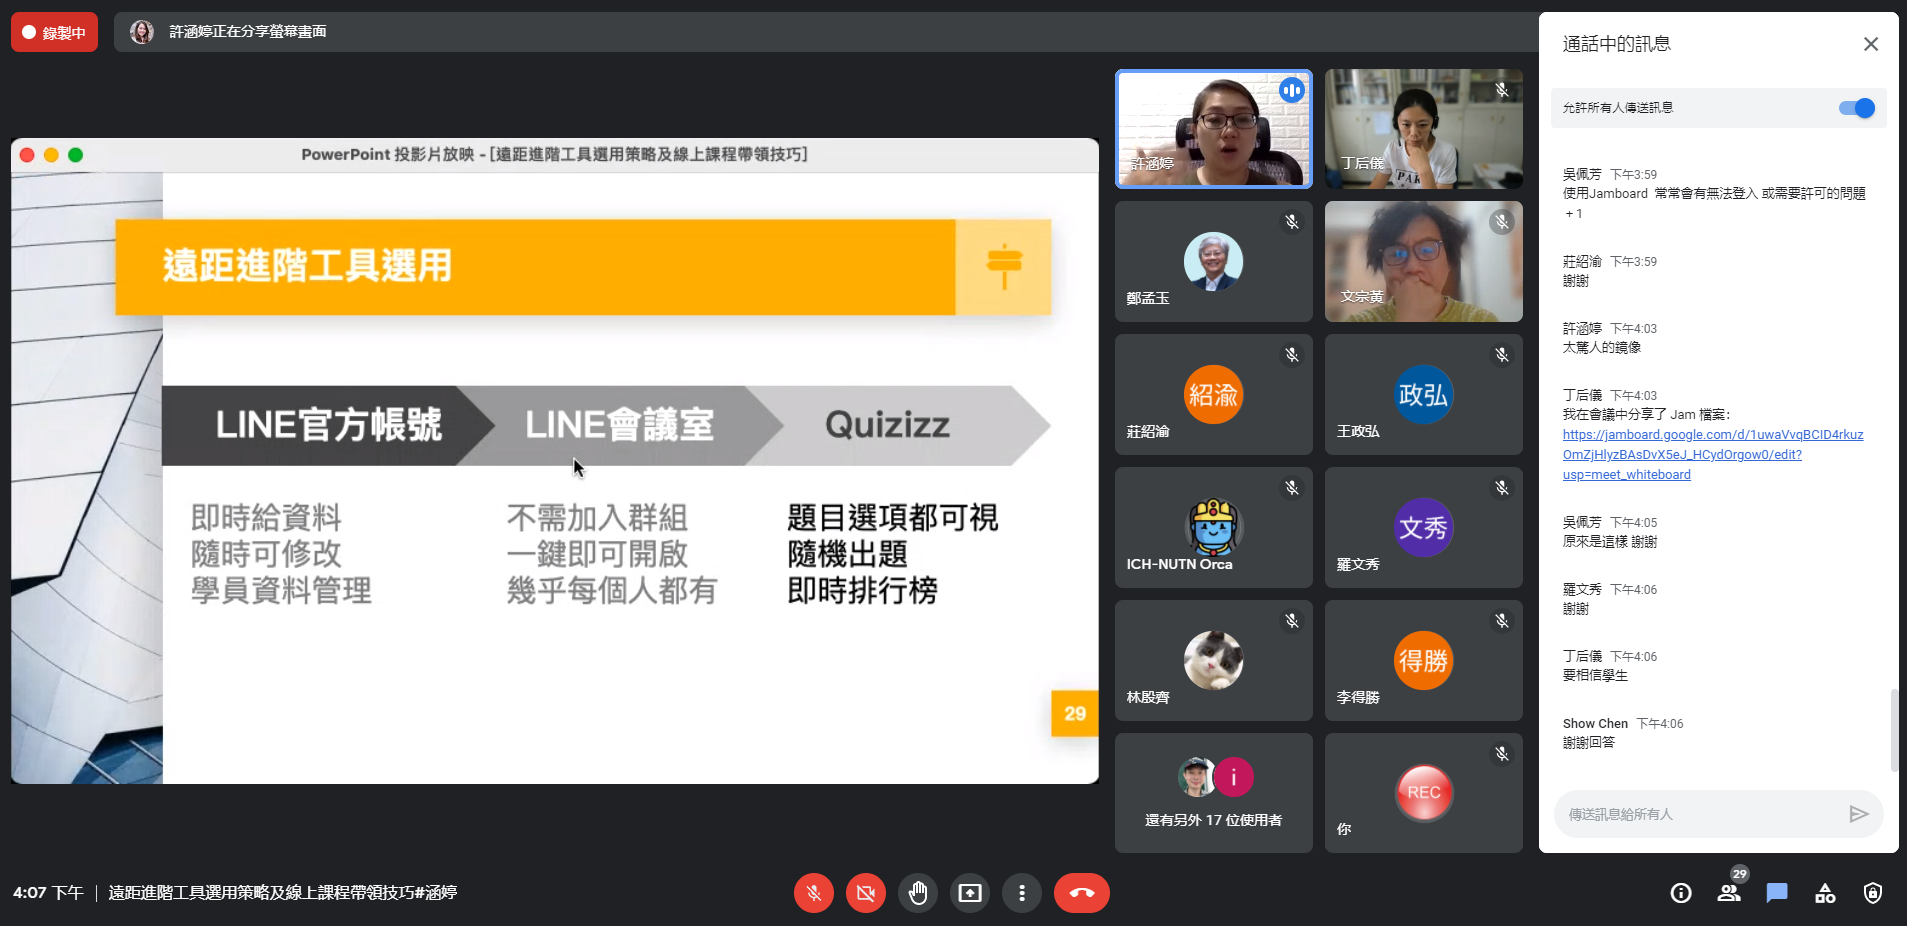
Task: Click the red recording indicator
Action: [55, 32]
